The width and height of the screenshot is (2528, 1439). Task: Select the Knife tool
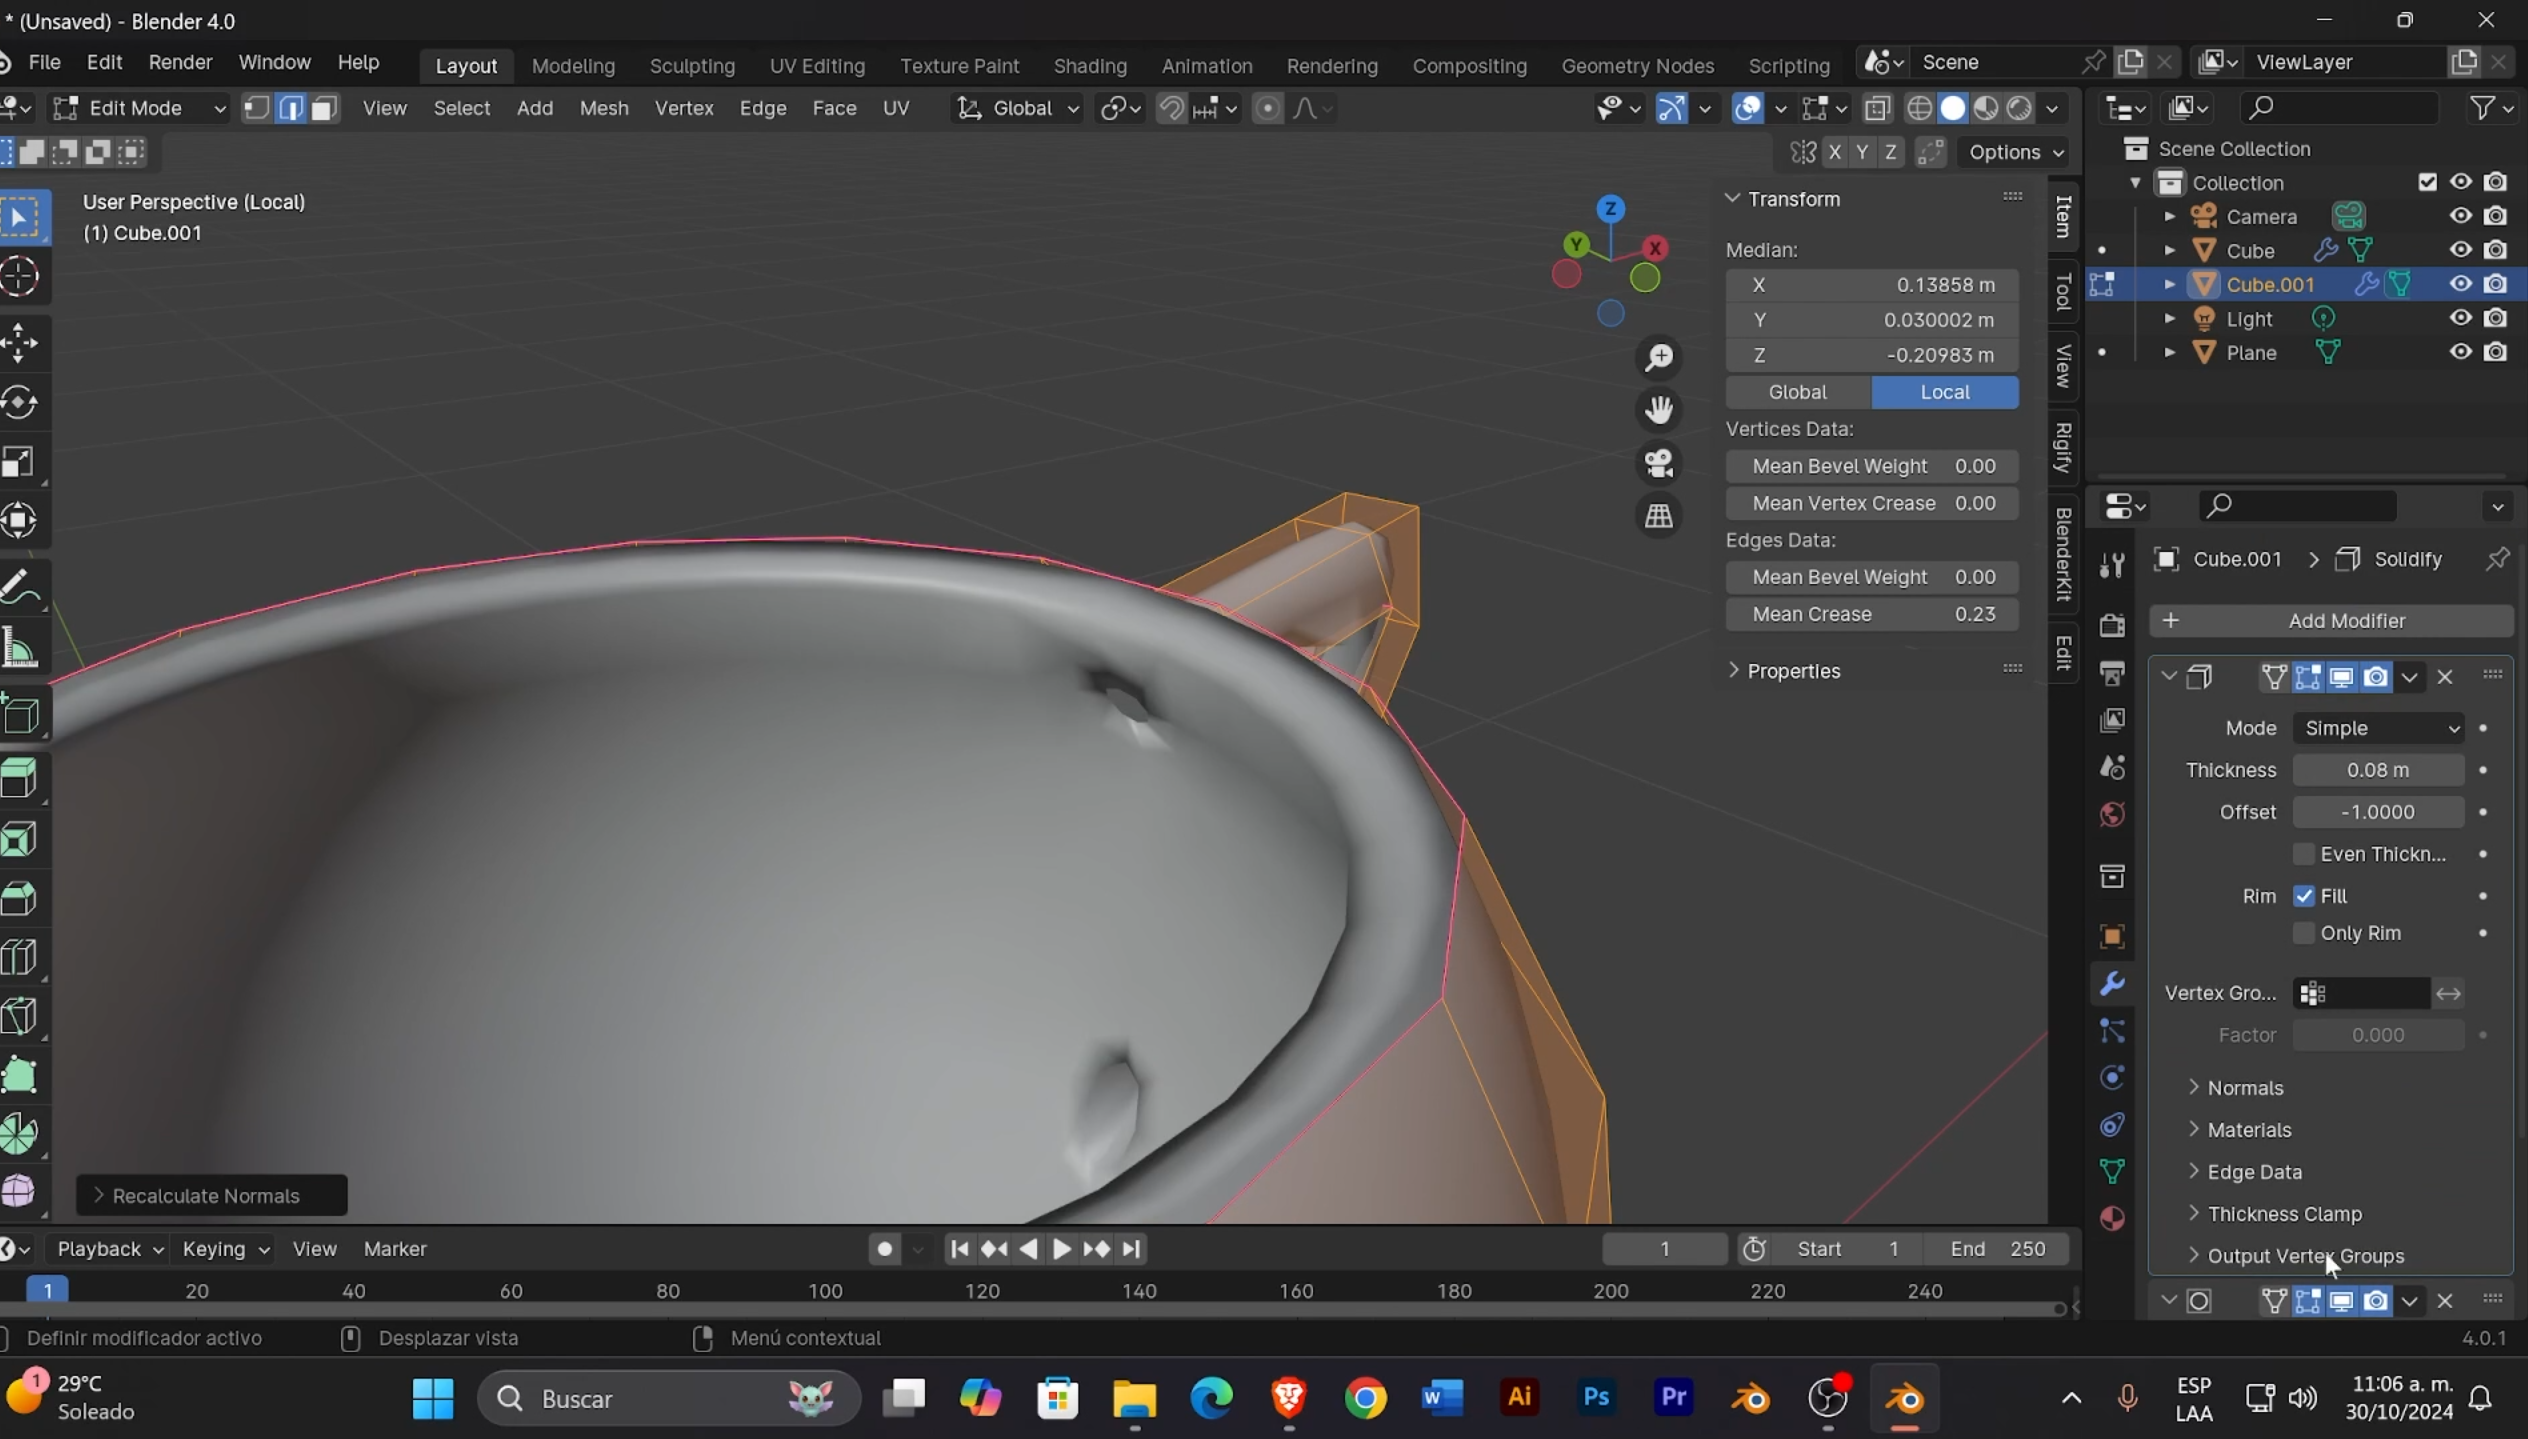pos(20,1016)
